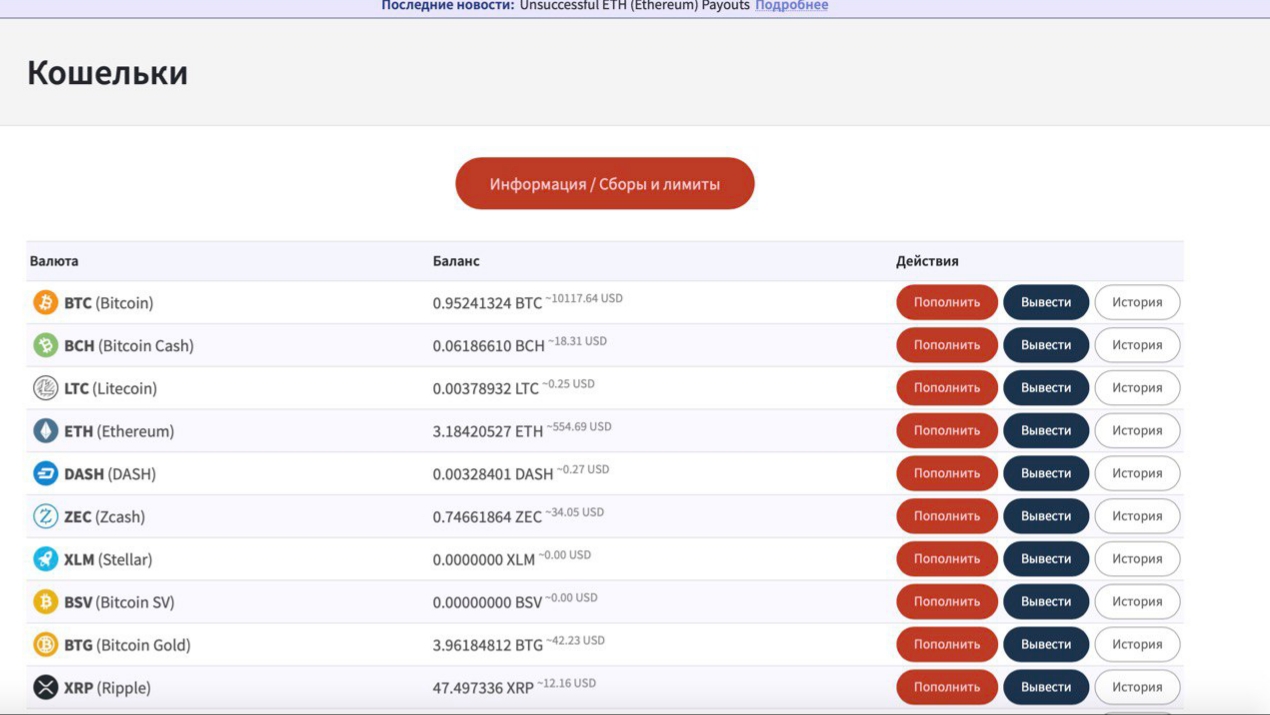Click the Zcash ZEC coin icon
Viewport: 1270px width, 715px height.
(46, 516)
